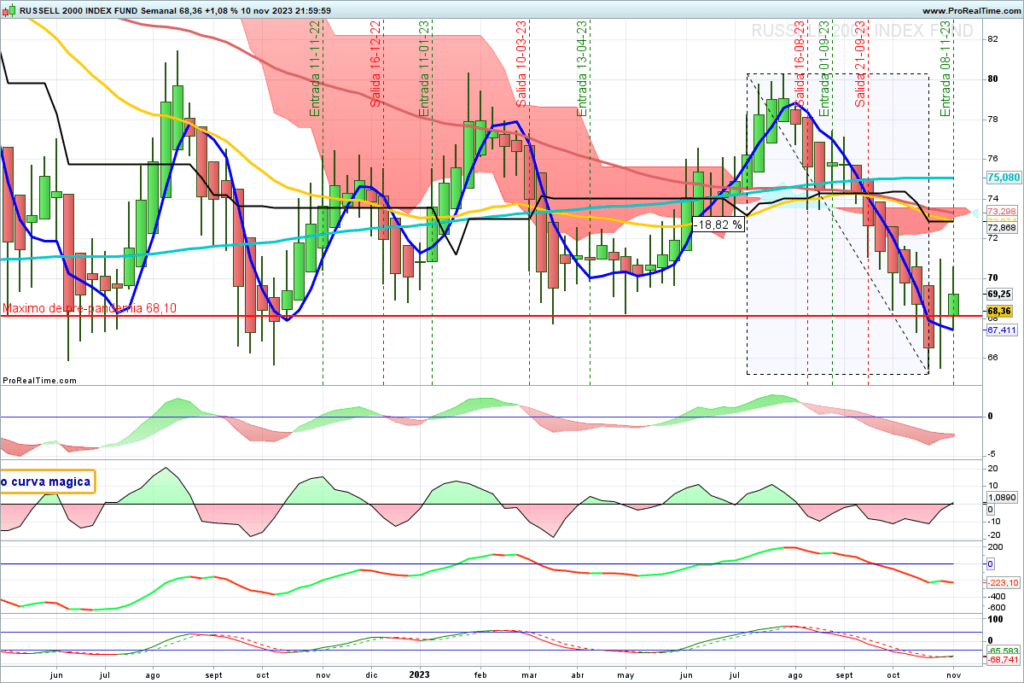The width and height of the screenshot is (1024, 683).
Task: Select the Entrada 01-09-23 marker label
Action: pyautogui.click(x=824, y=69)
